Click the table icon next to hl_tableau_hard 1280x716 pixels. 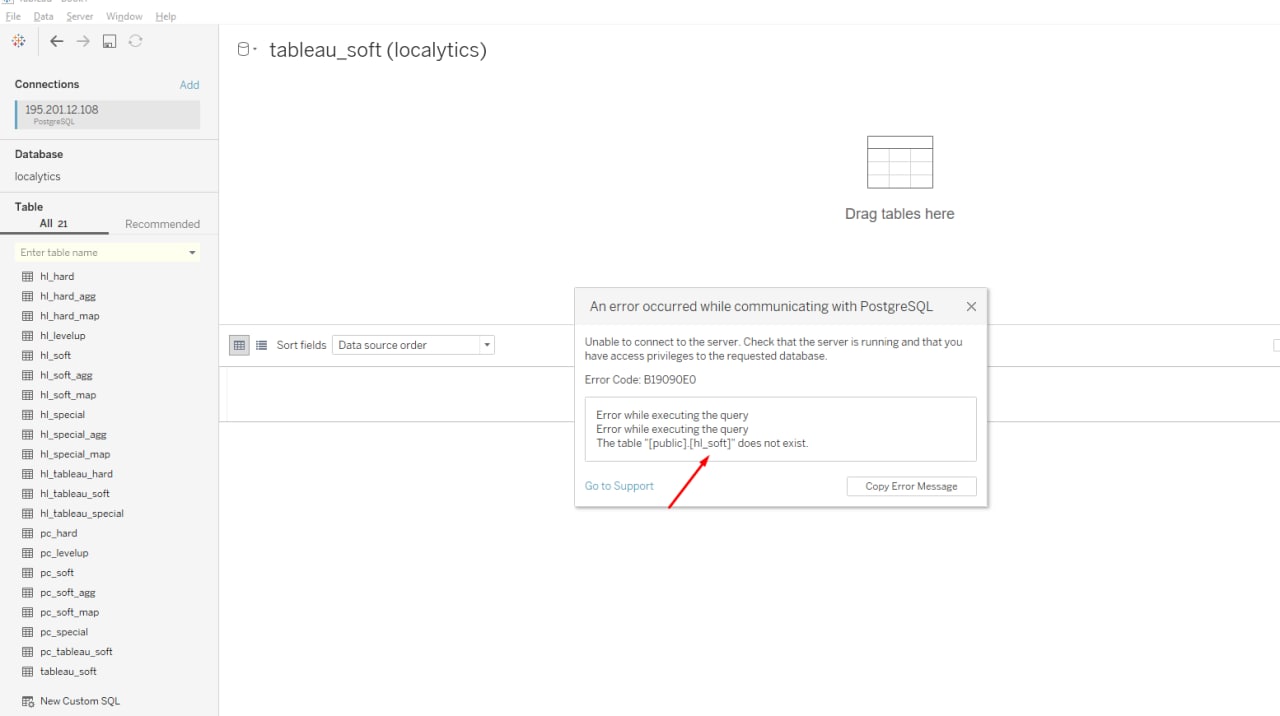point(27,474)
